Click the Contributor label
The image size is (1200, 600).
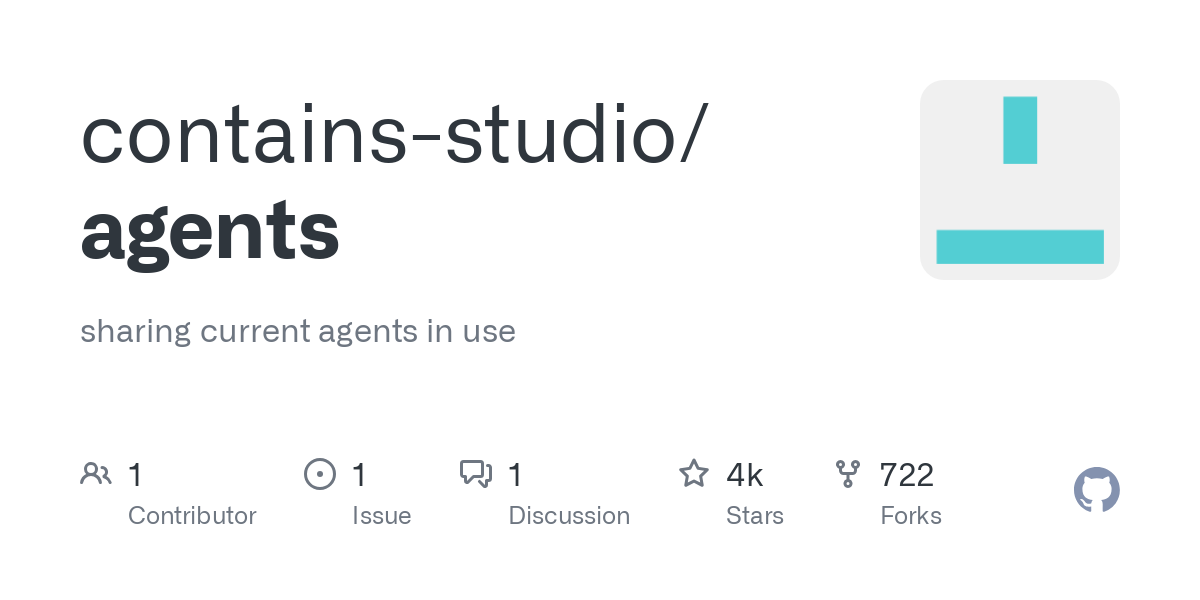[192, 516]
